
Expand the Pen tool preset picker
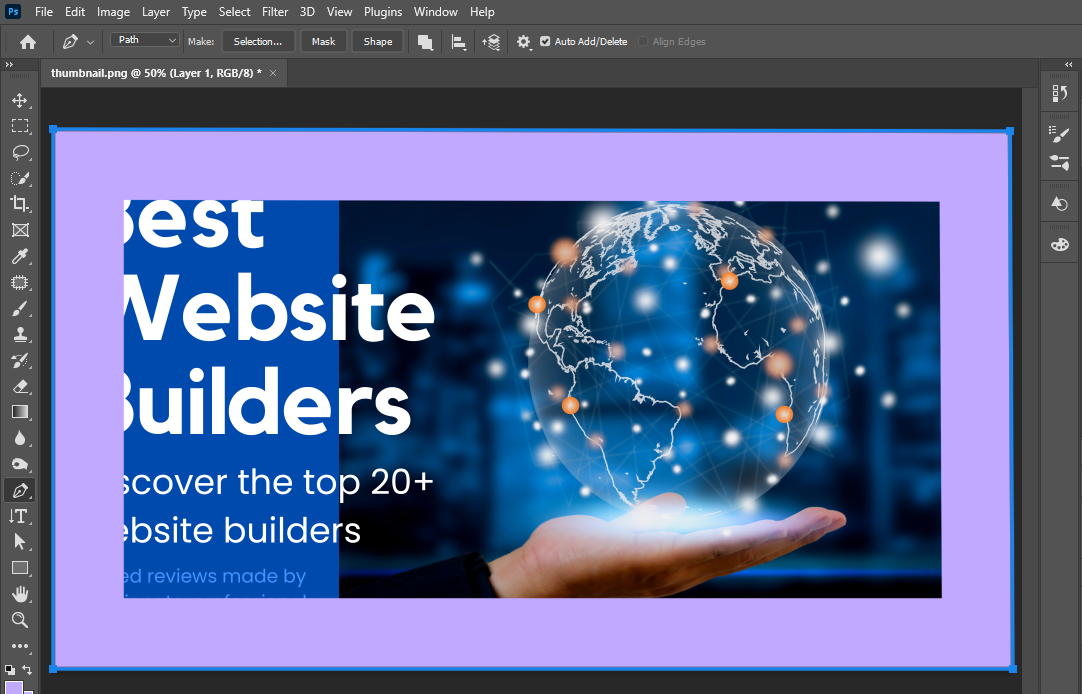point(91,42)
